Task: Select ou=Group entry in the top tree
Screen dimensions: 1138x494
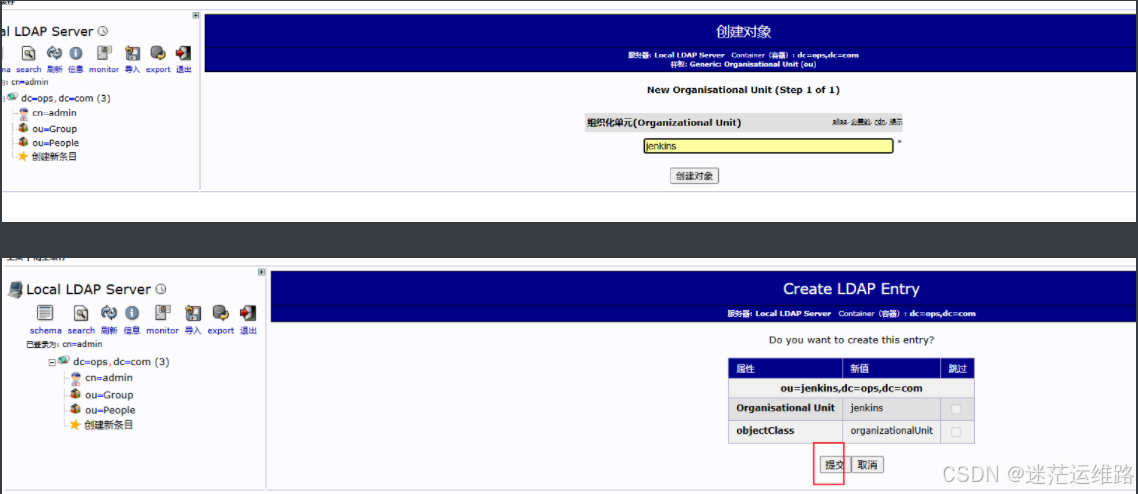Action: [x=54, y=129]
